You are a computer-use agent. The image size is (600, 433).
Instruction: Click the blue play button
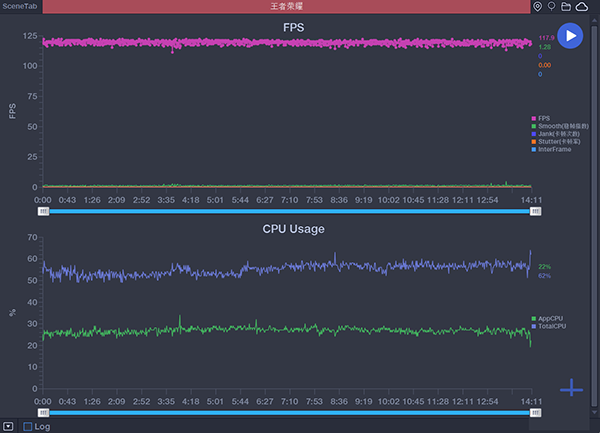point(570,36)
